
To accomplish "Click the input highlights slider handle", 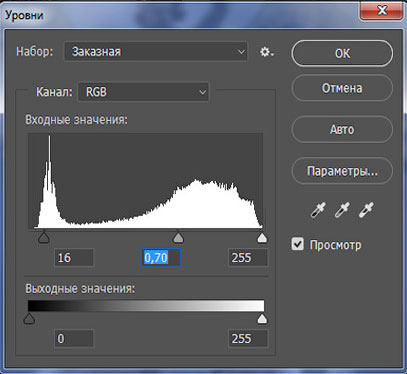I will (x=262, y=238).
